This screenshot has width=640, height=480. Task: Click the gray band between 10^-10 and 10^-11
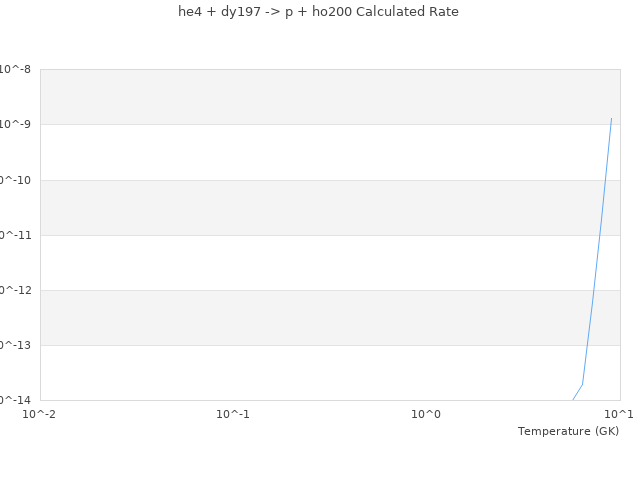pyautogui.click(x=300, y=207)
